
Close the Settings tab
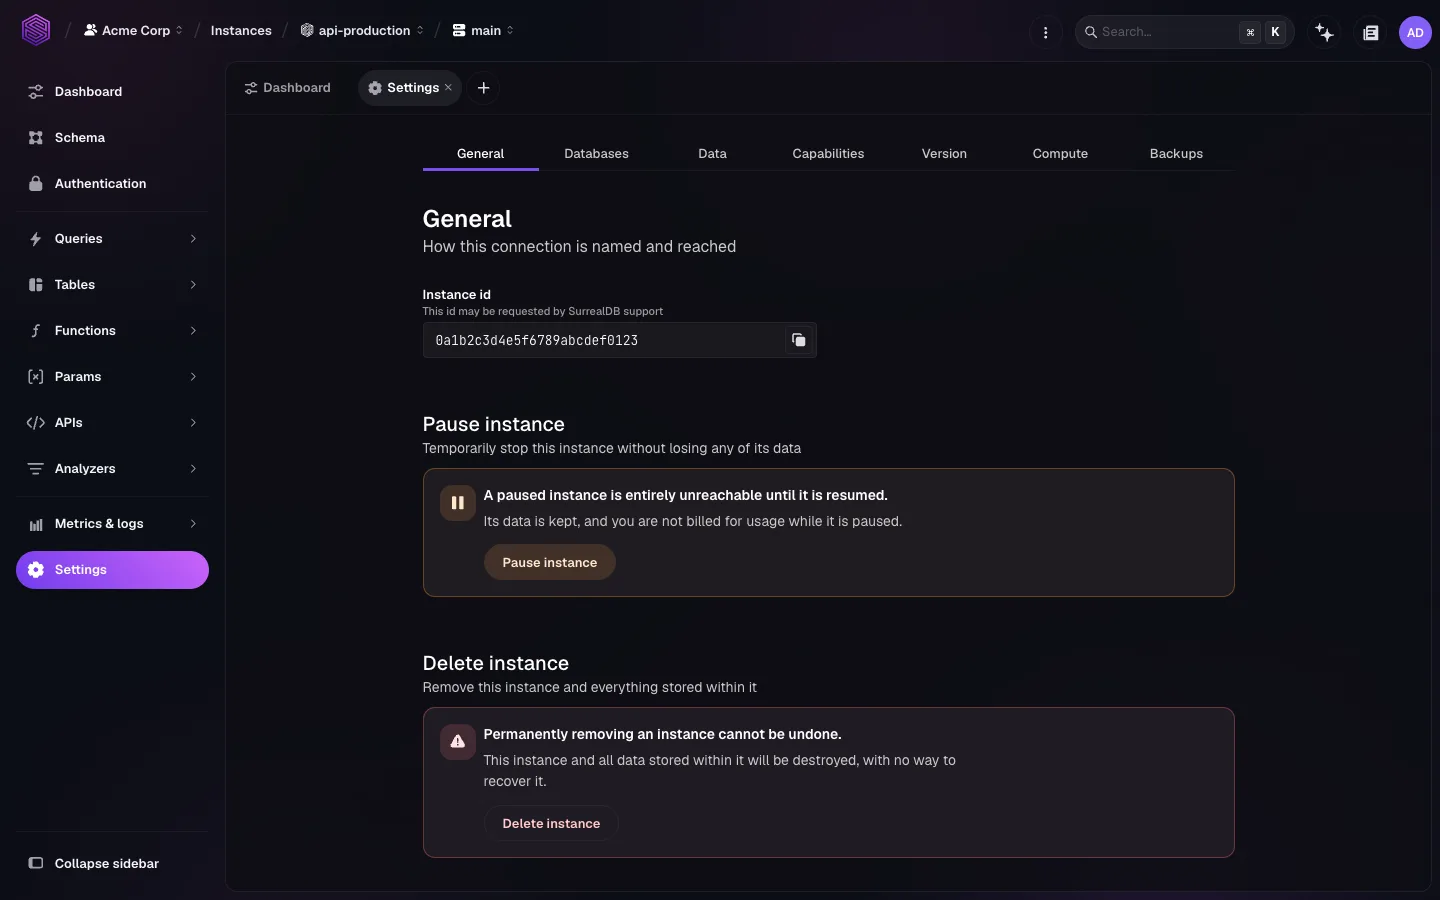(448, 88)
